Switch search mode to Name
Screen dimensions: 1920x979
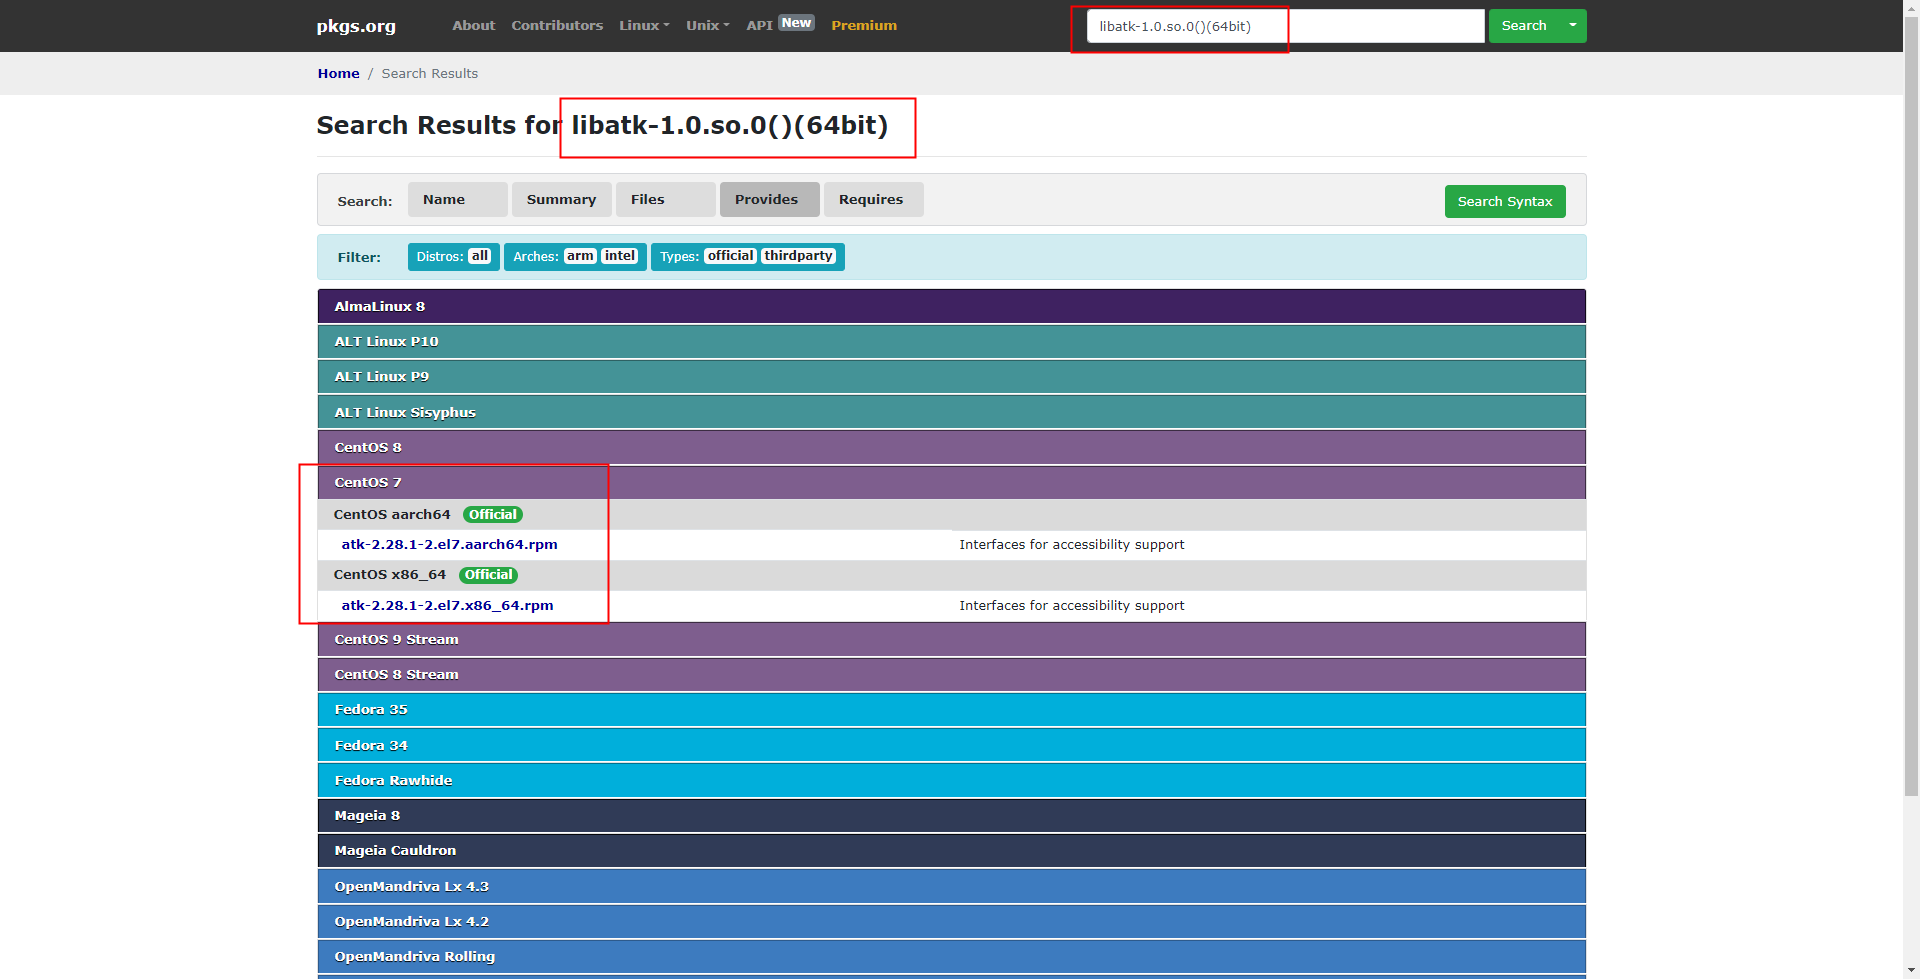(x=457, y=199)
